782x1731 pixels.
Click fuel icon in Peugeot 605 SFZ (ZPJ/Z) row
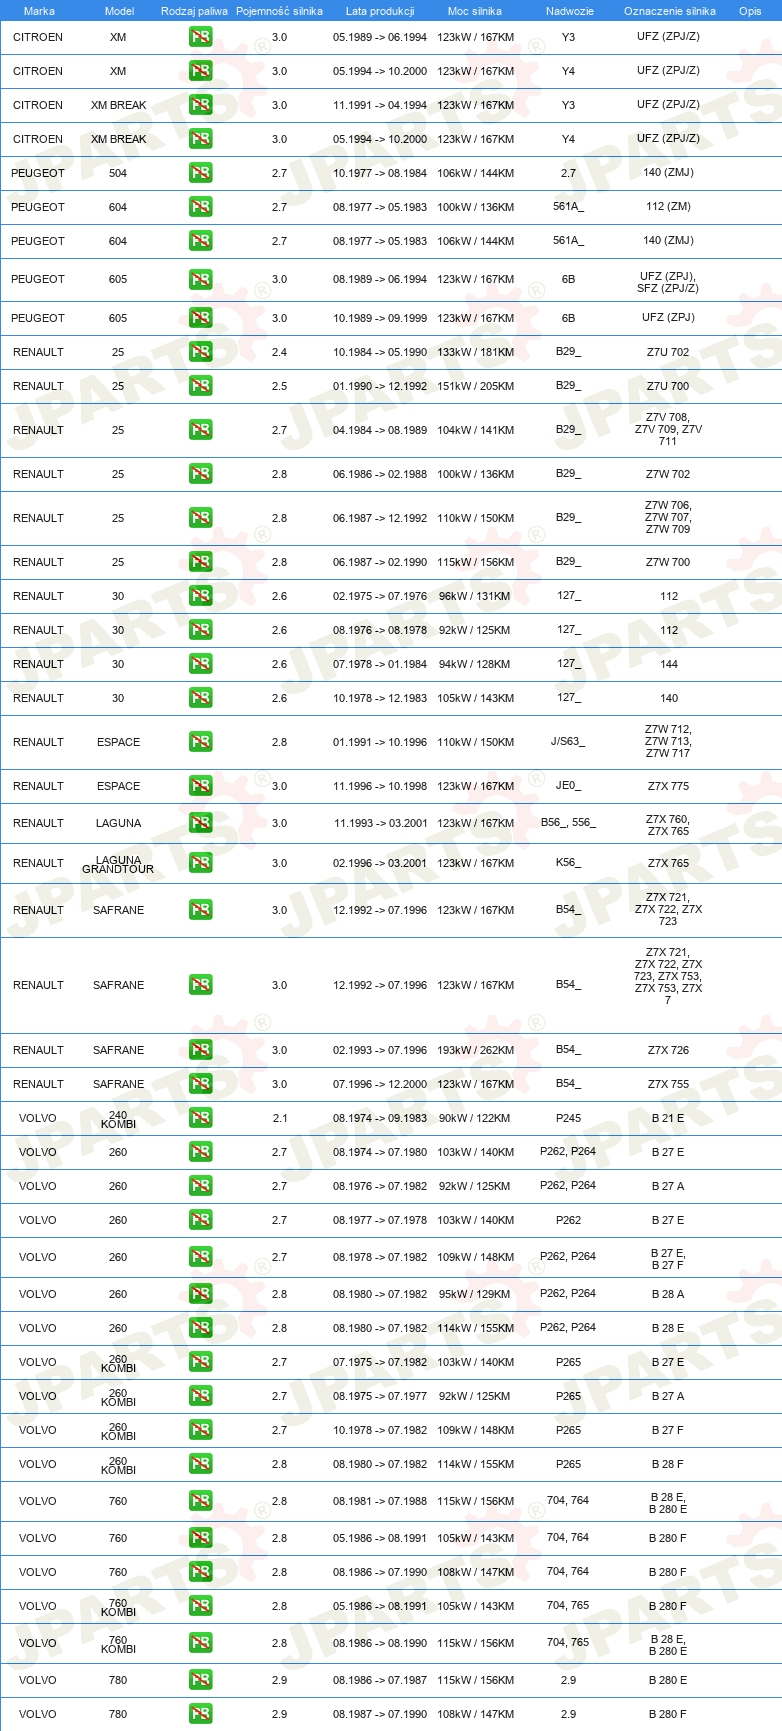pos(200,279)
